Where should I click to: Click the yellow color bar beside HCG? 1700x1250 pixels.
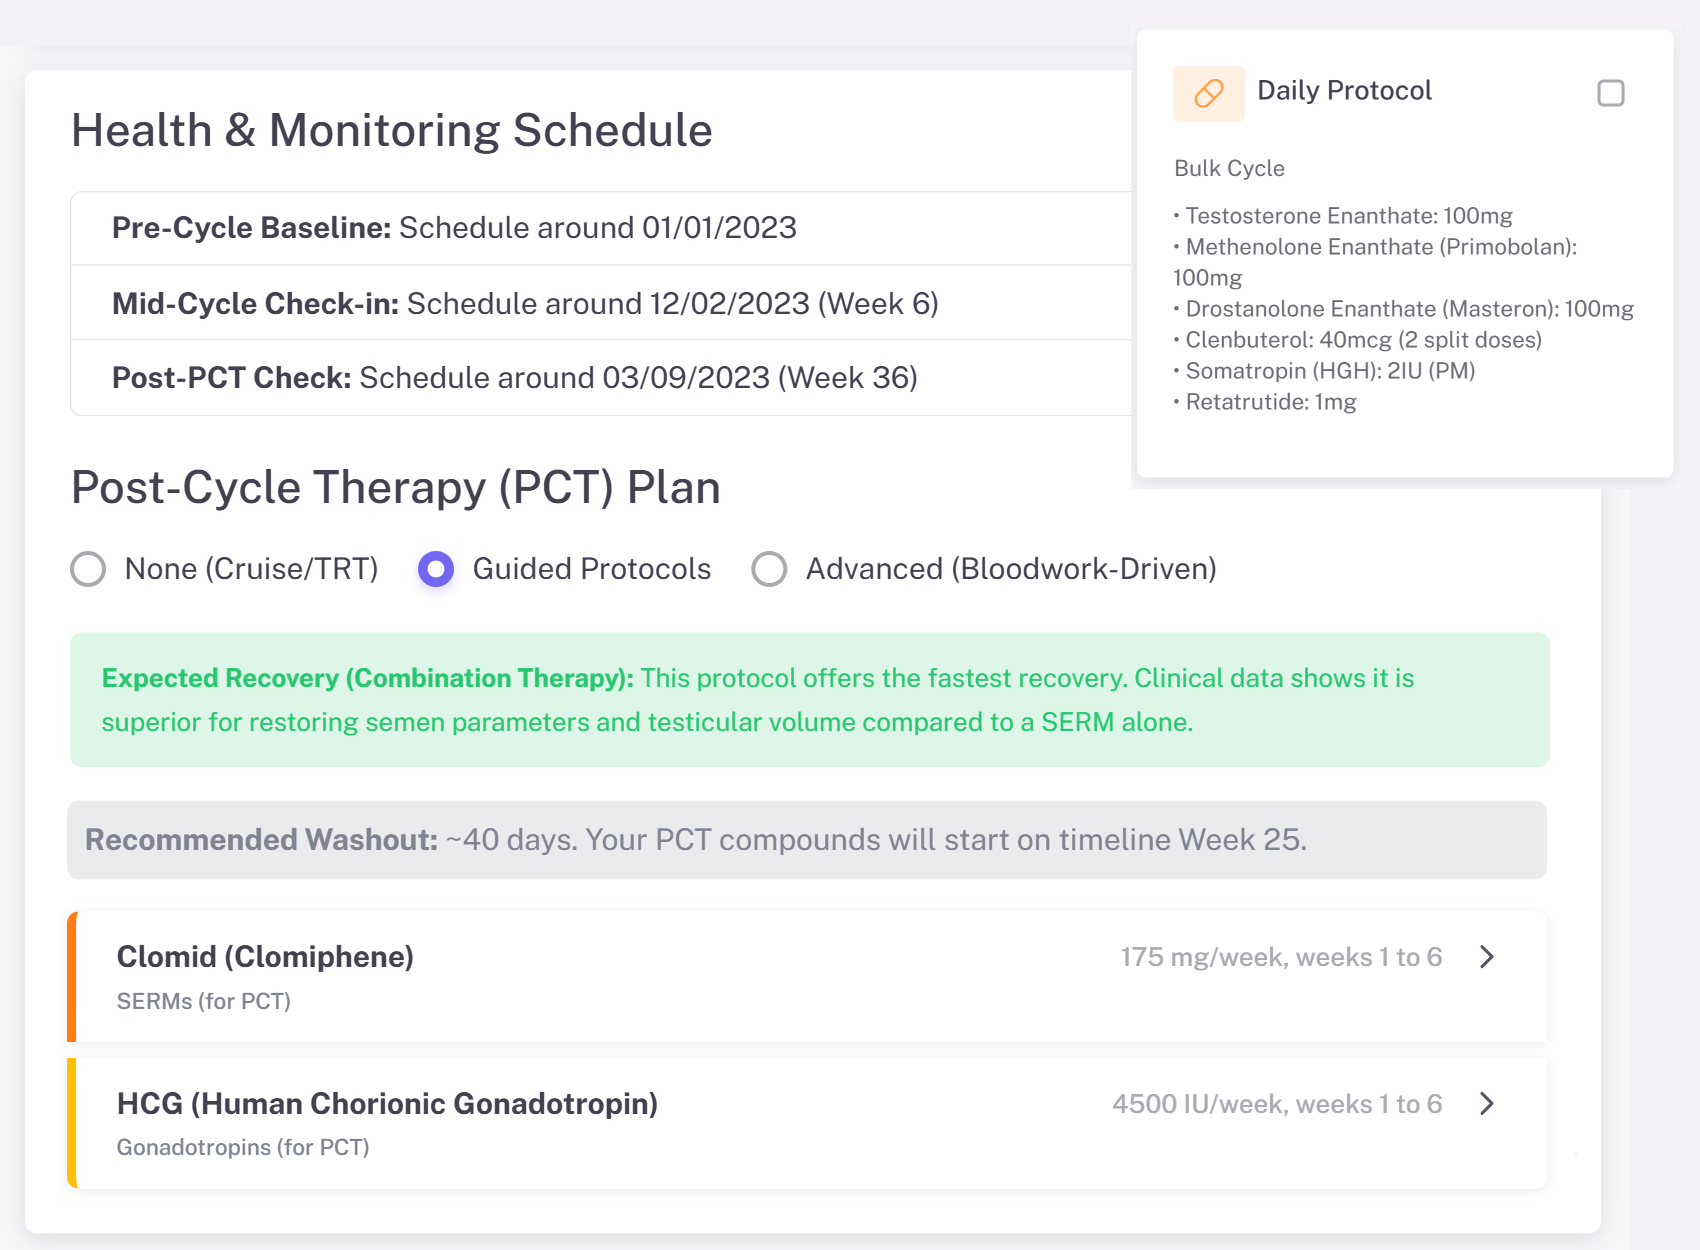tap(72, 1123)
